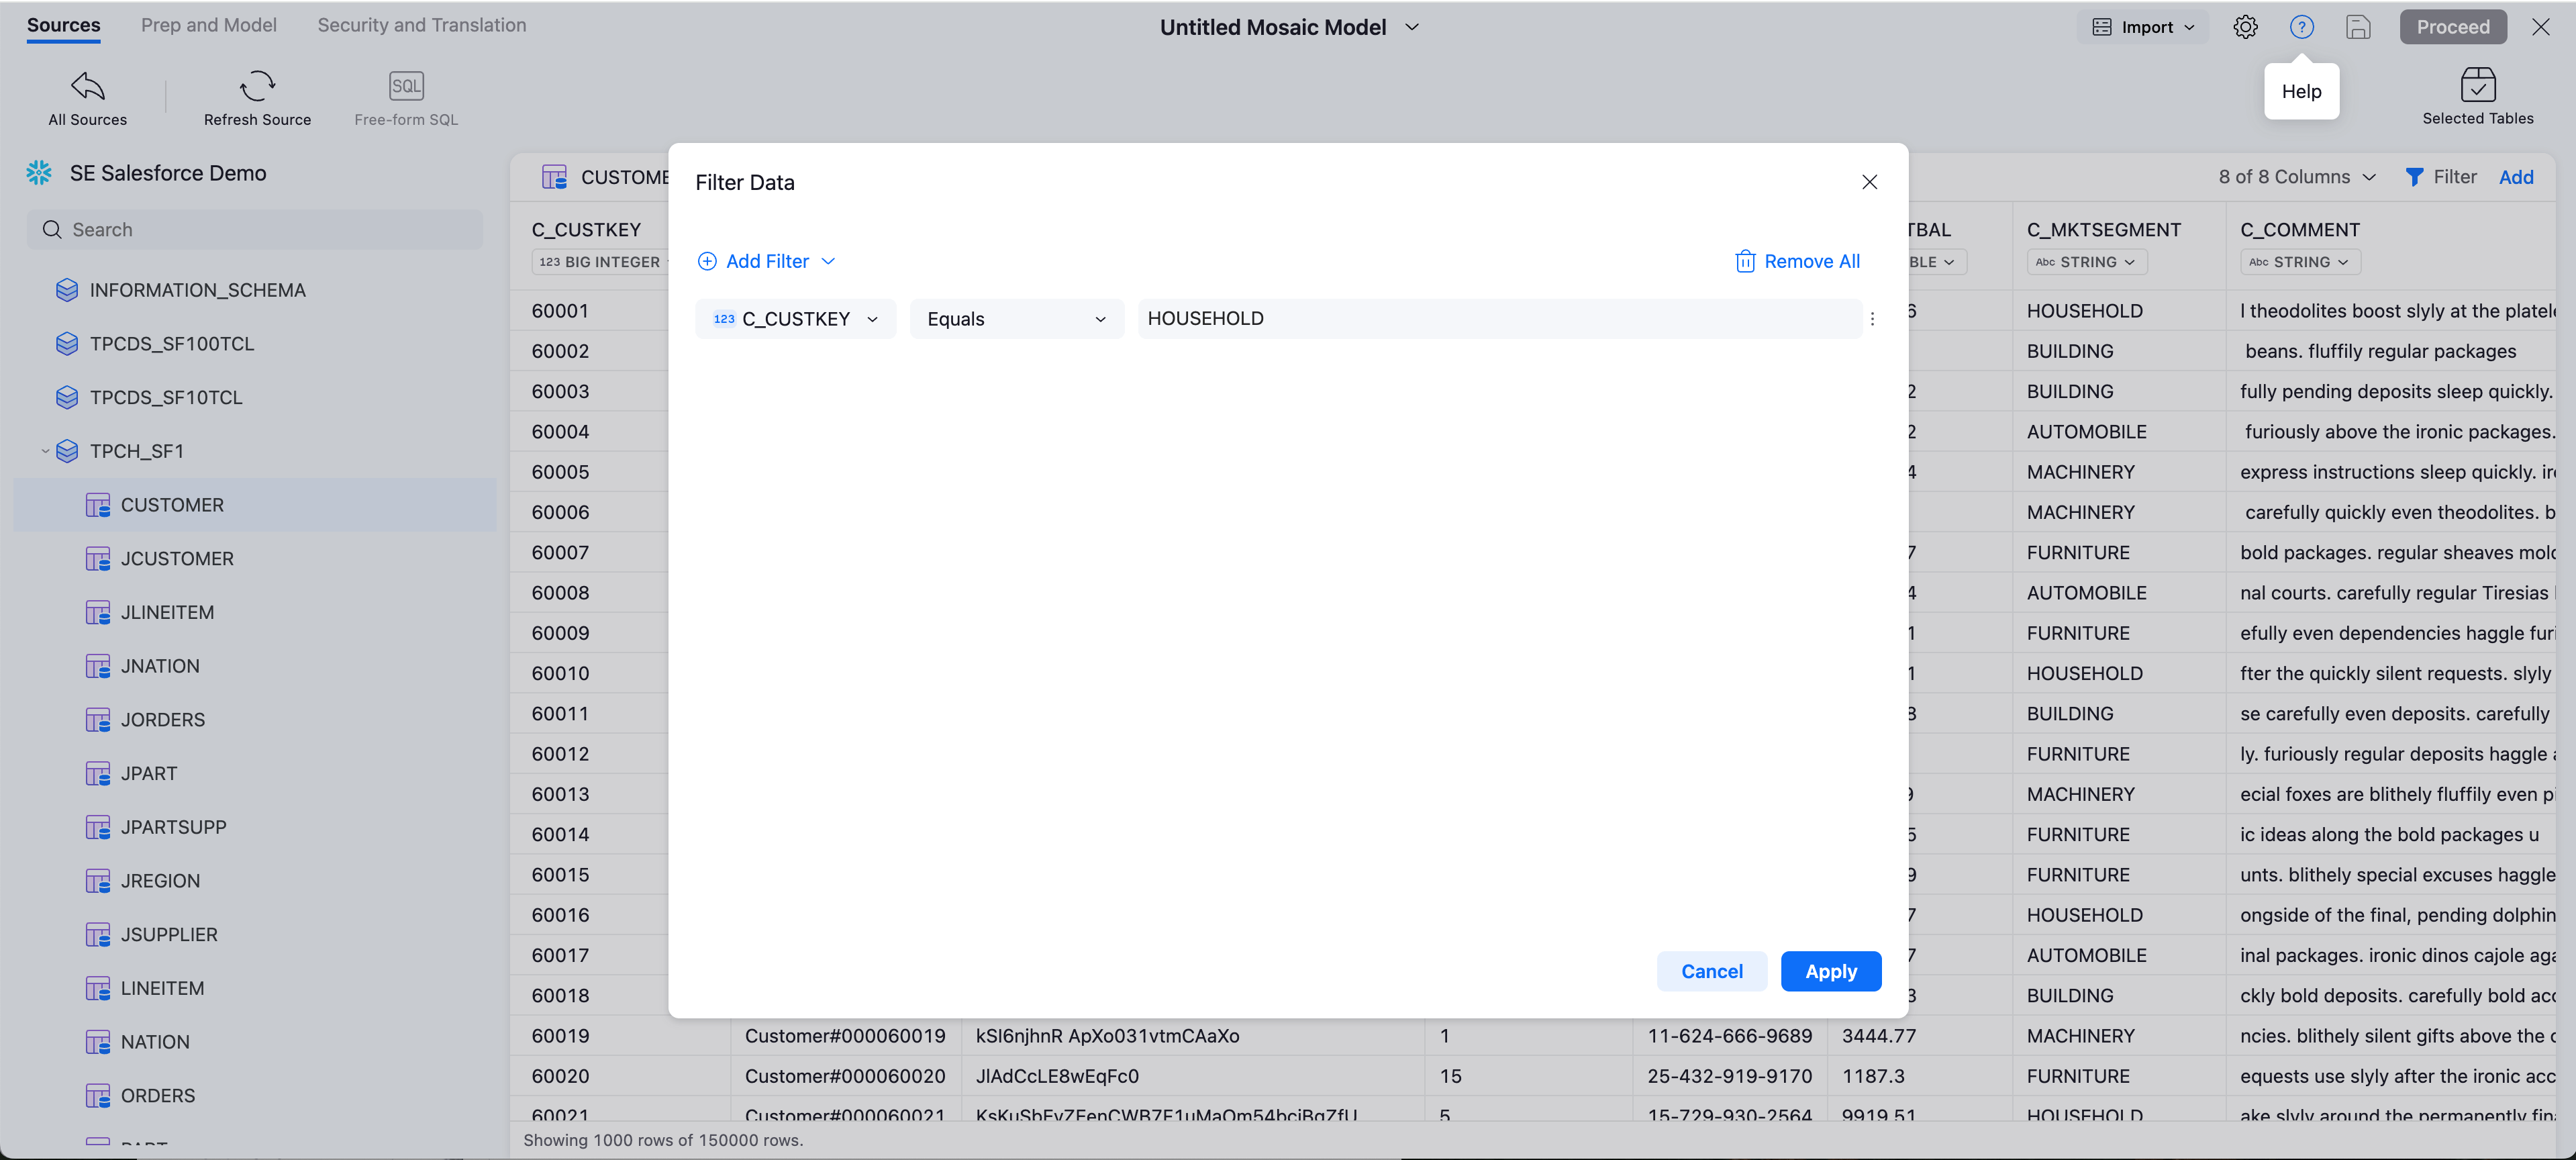
Task: Open the filter row three-dot menu
Action: click(1872, 319)
